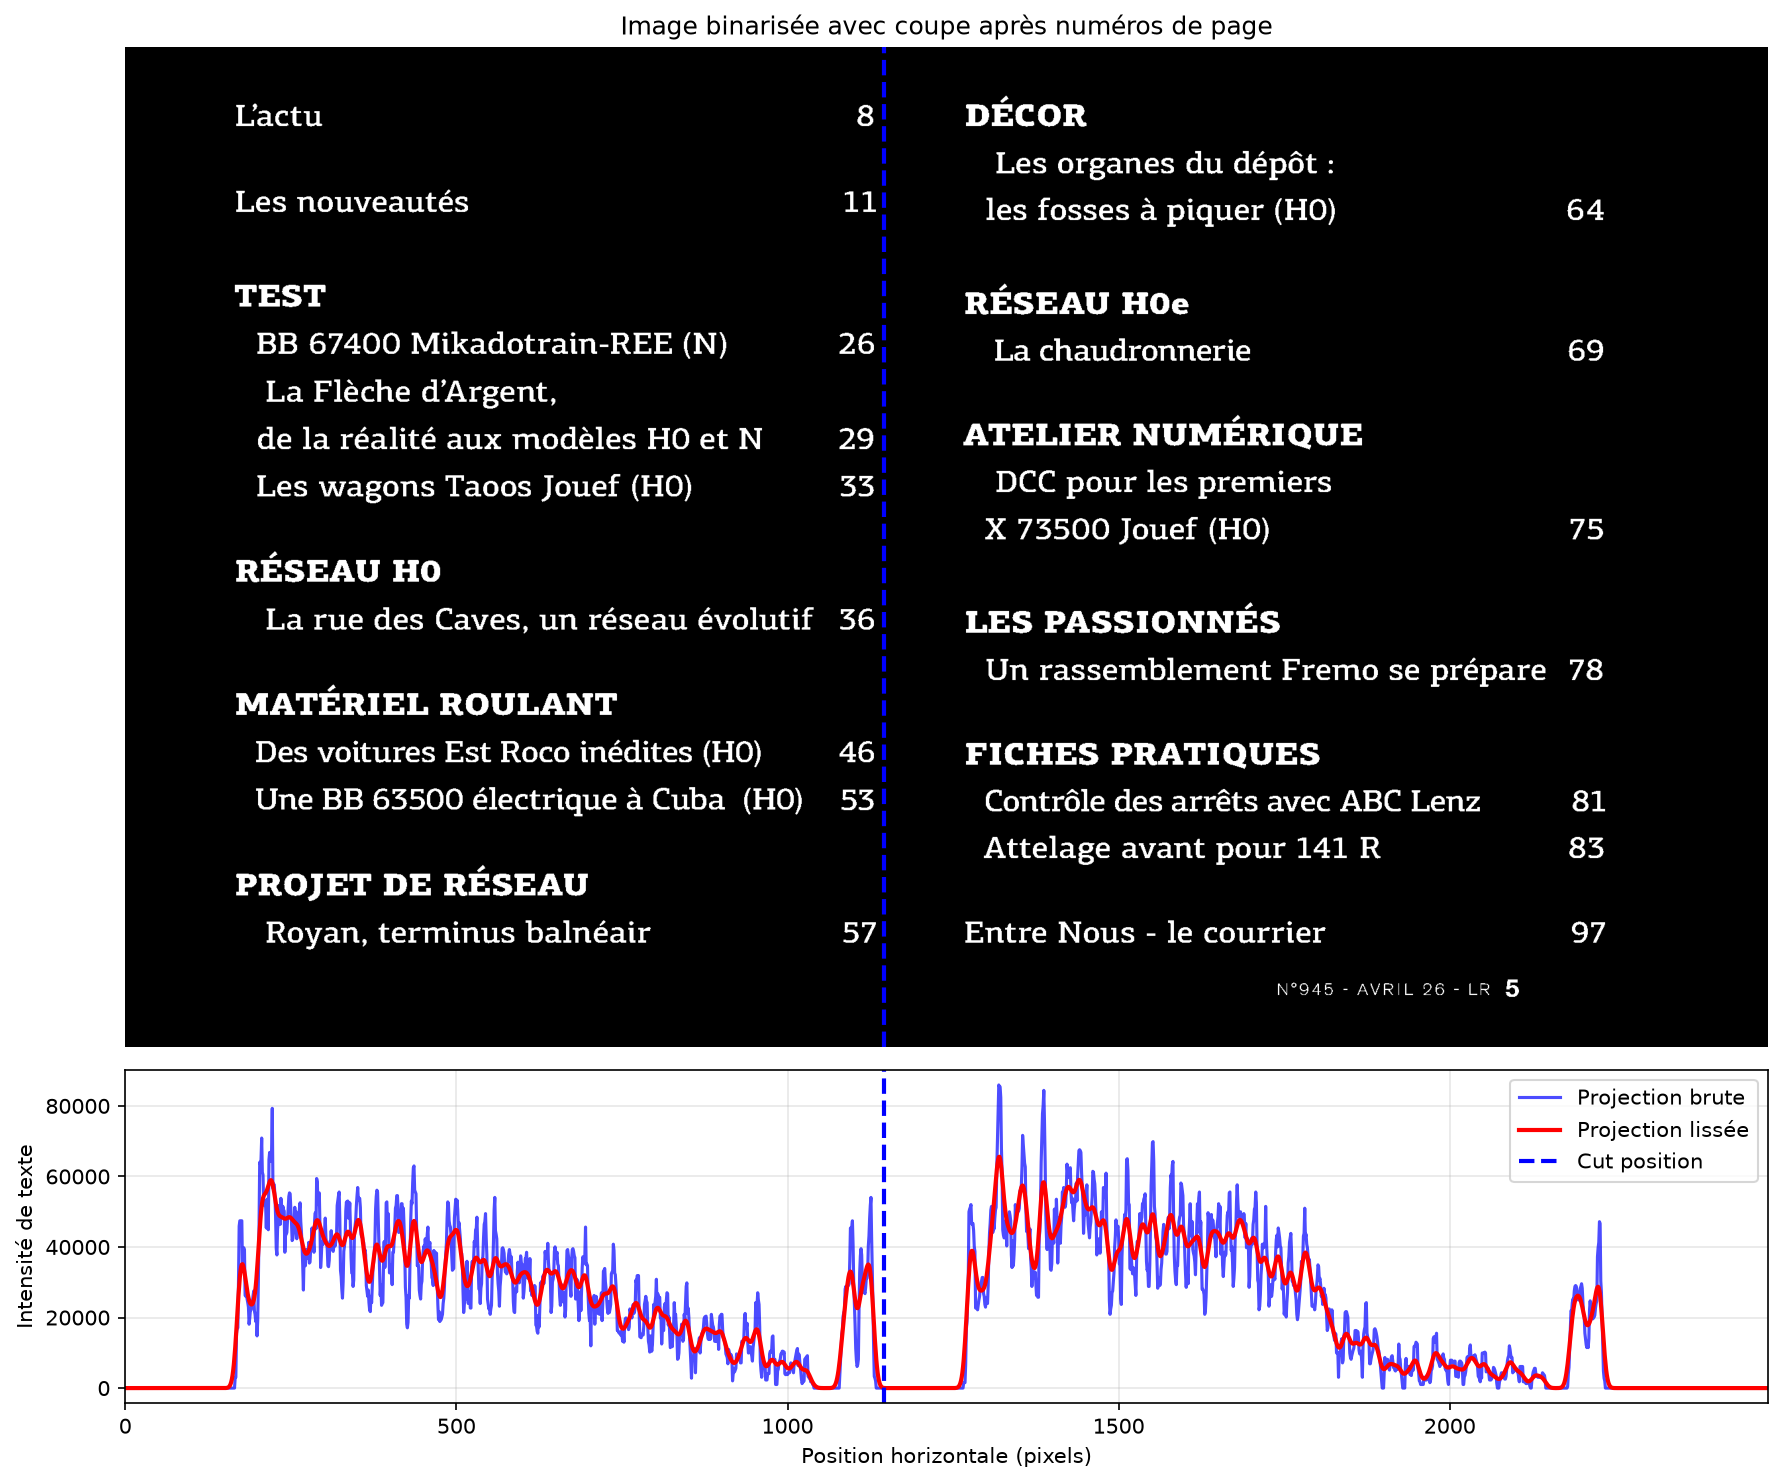The height and width of the screenshot is (1483, 1783).
Task: Click page number 29
Action: [x=857, y=439]
